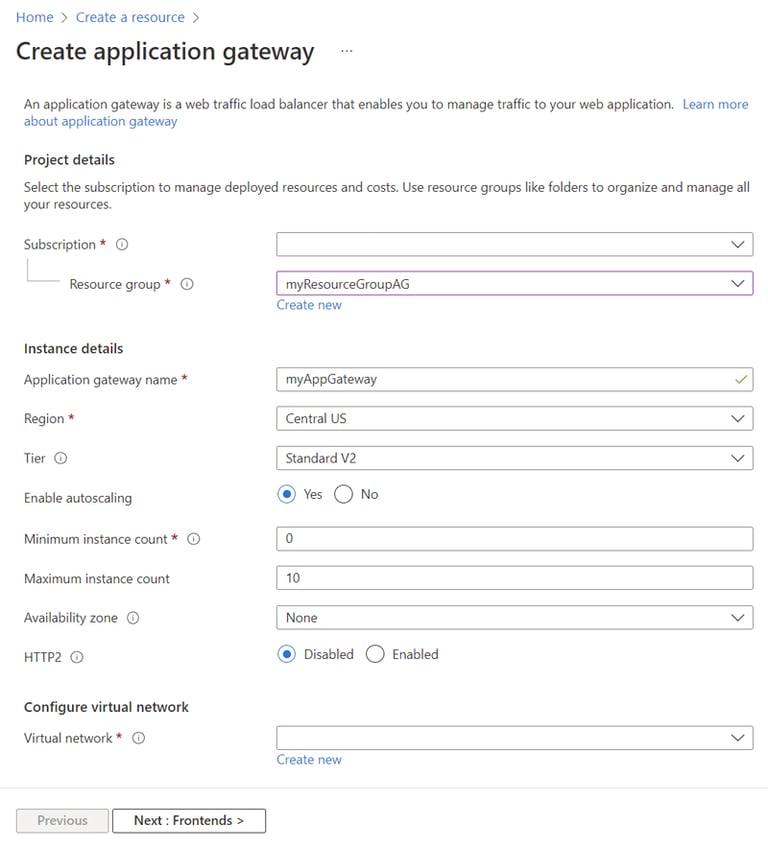The height and width of the screenshot is (847, 768).
Task: Enable autoscaling by selecting Yes
Action: [x=286, y=494]
